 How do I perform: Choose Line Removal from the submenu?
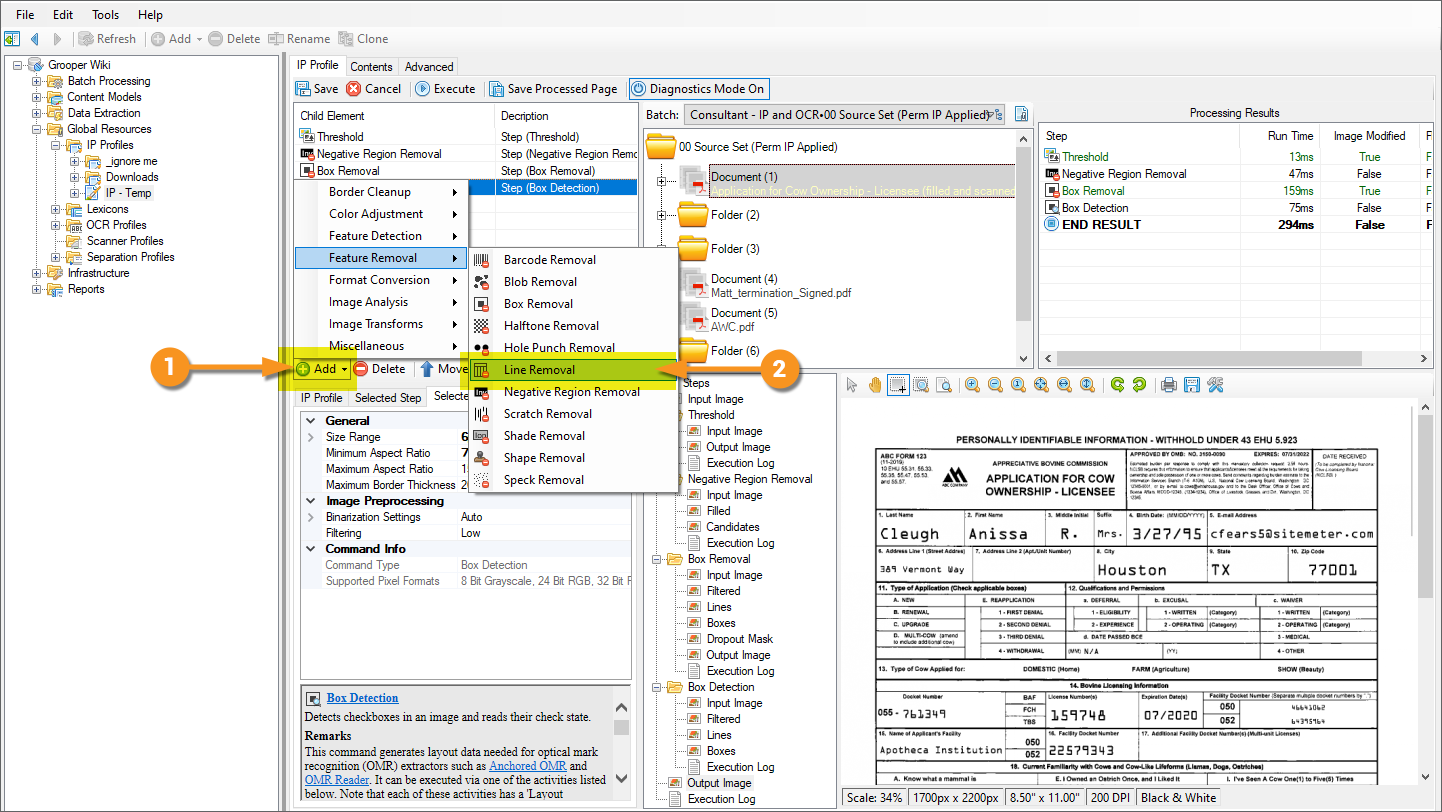click(539, 370)
